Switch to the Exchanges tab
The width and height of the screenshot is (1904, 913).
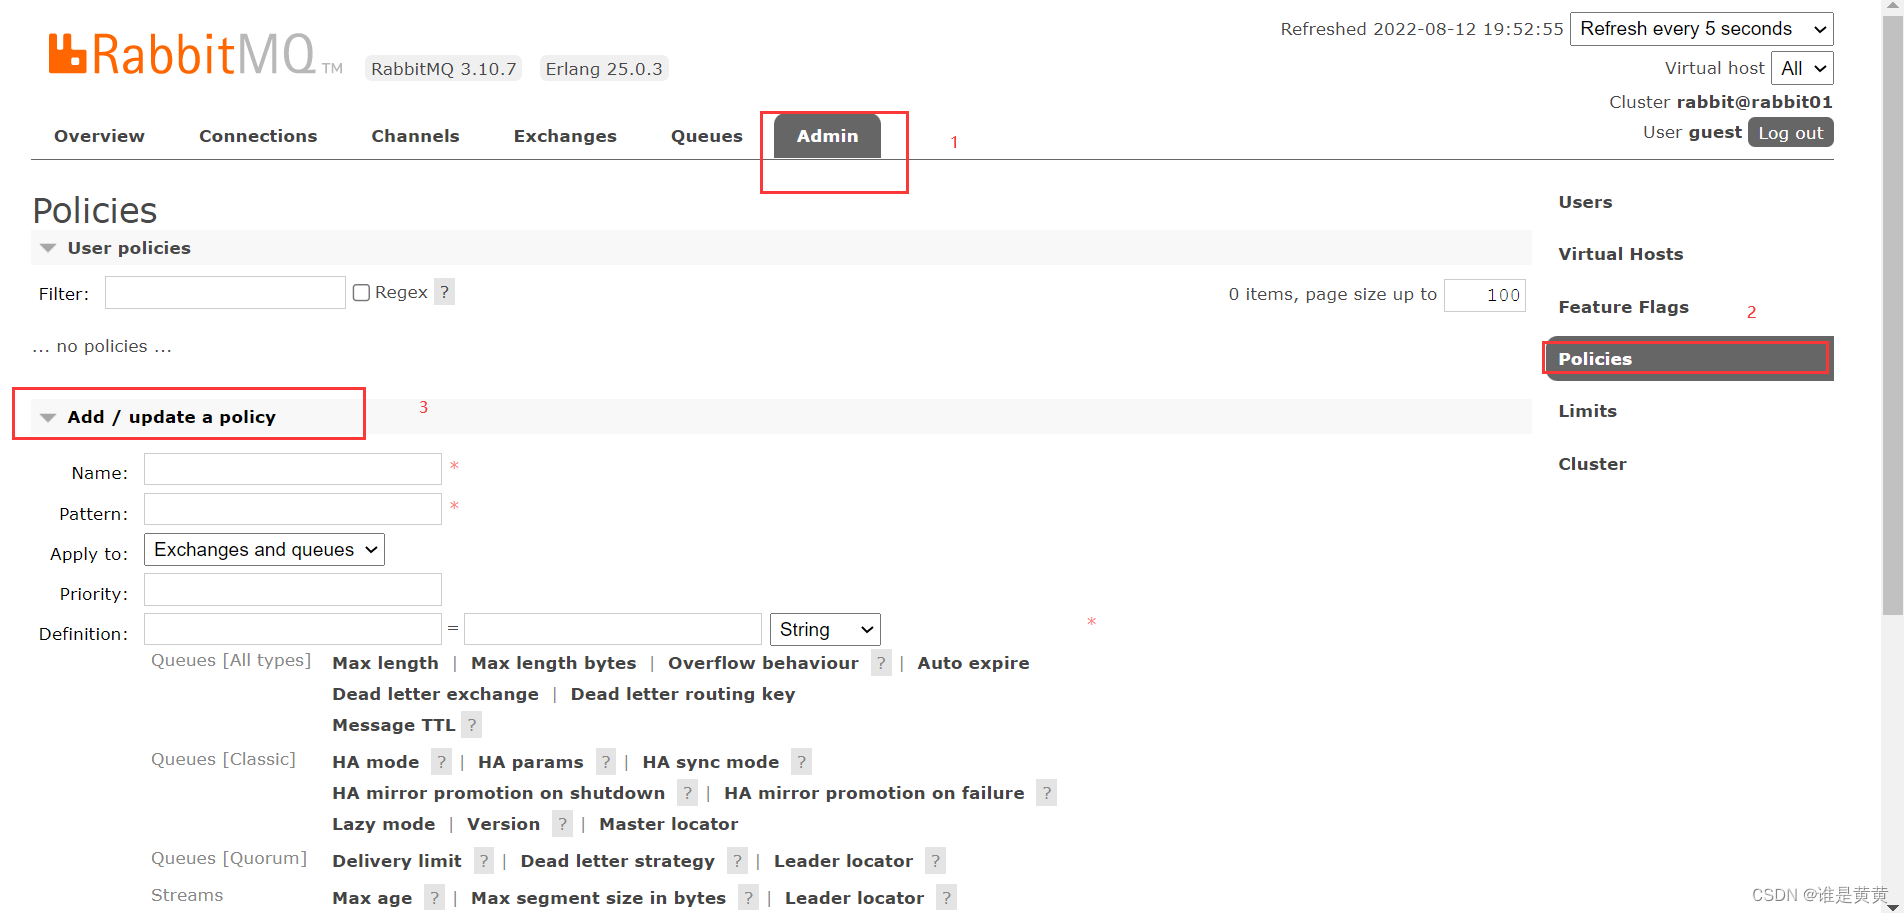click(565, 136)
